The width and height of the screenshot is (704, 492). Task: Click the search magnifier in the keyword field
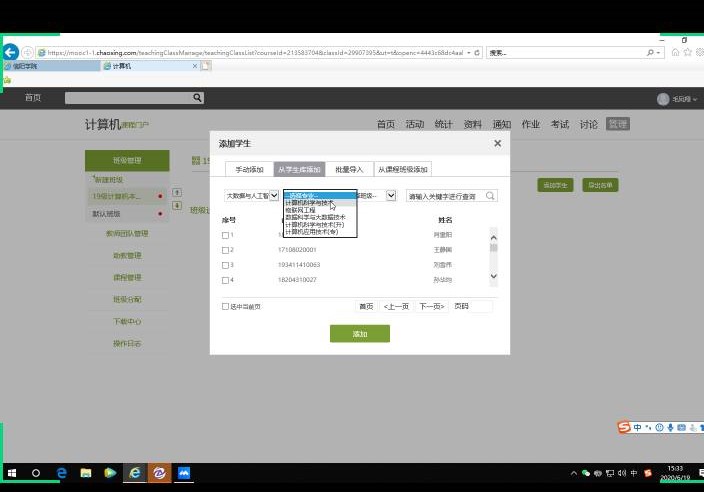490,196
